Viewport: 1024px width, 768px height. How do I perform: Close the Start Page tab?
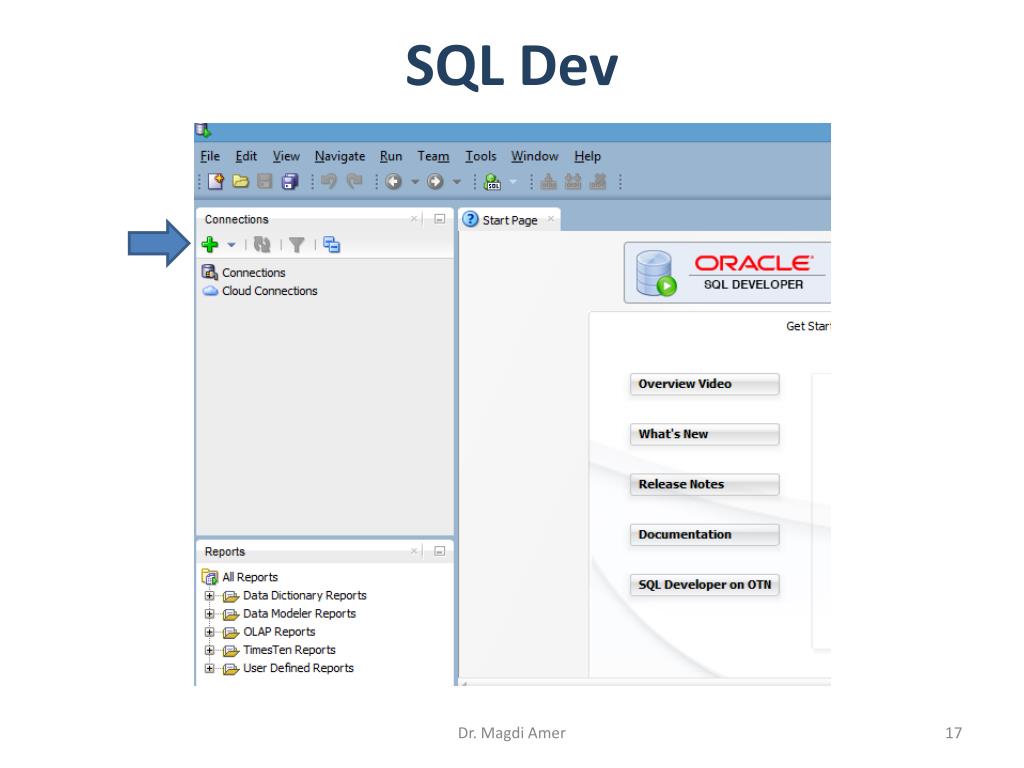(x=551, y=219)
